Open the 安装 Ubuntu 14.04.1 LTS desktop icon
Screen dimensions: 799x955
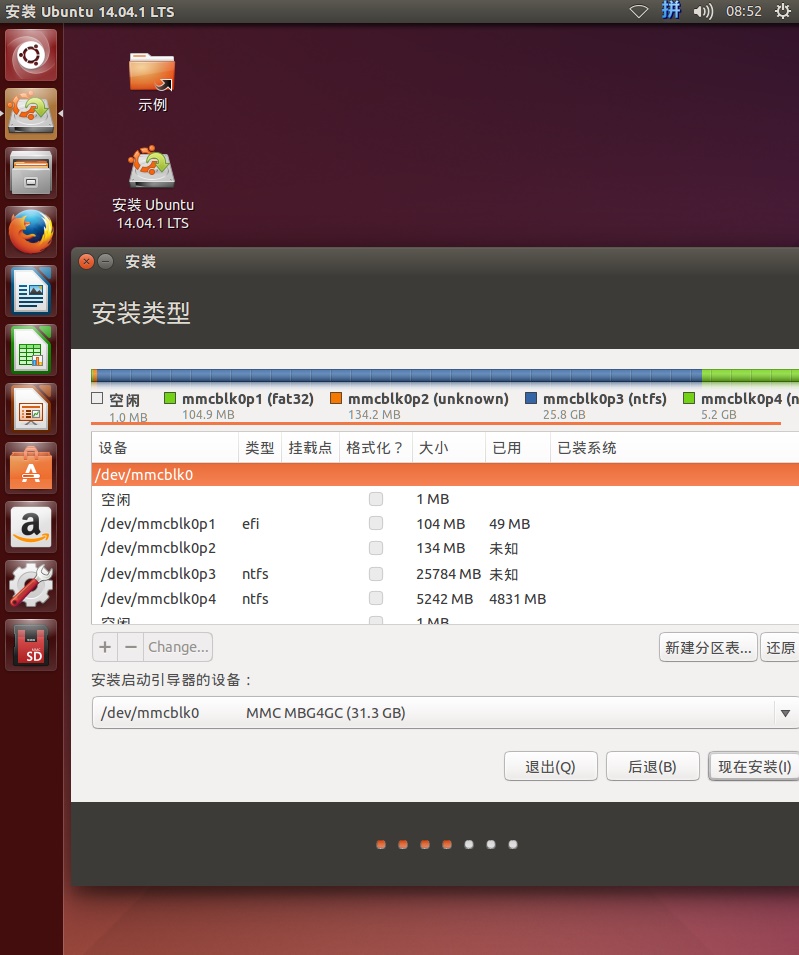pos(152,188)
